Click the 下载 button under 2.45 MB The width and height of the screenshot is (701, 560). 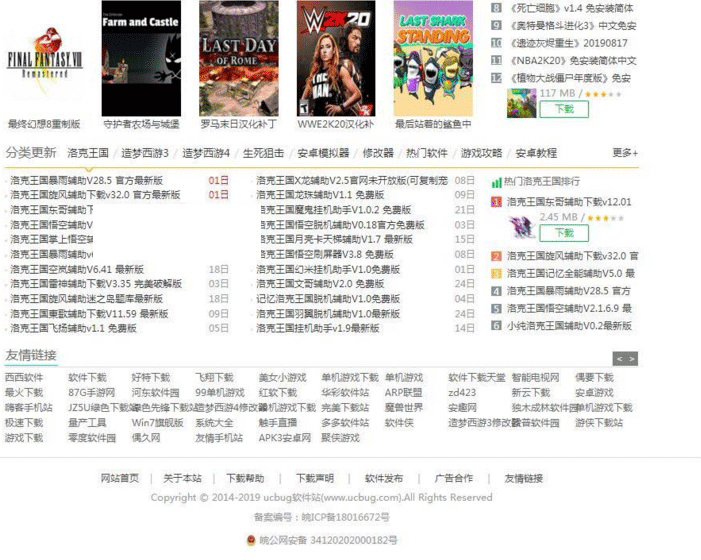(x=564, y=233)
